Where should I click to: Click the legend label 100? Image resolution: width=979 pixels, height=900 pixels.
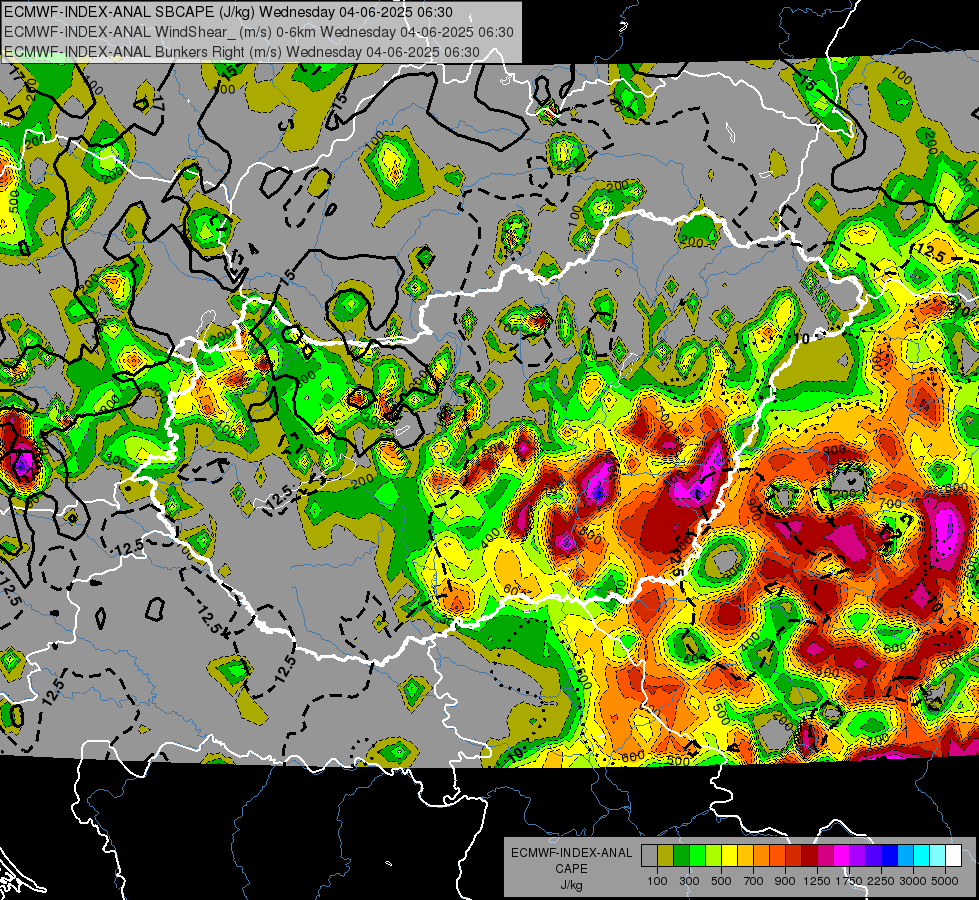(657, 881)
